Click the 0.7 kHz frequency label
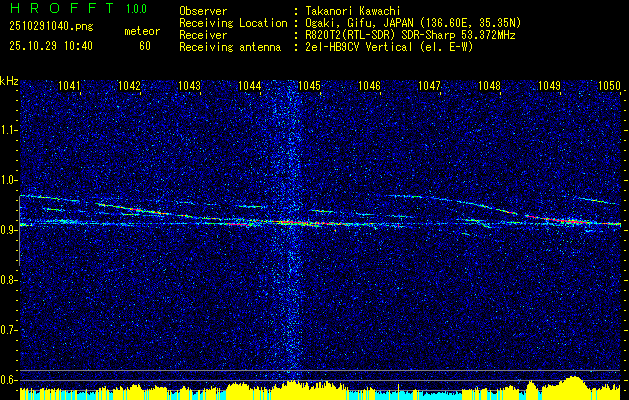 pyautogui.click(x=8, y=330)
